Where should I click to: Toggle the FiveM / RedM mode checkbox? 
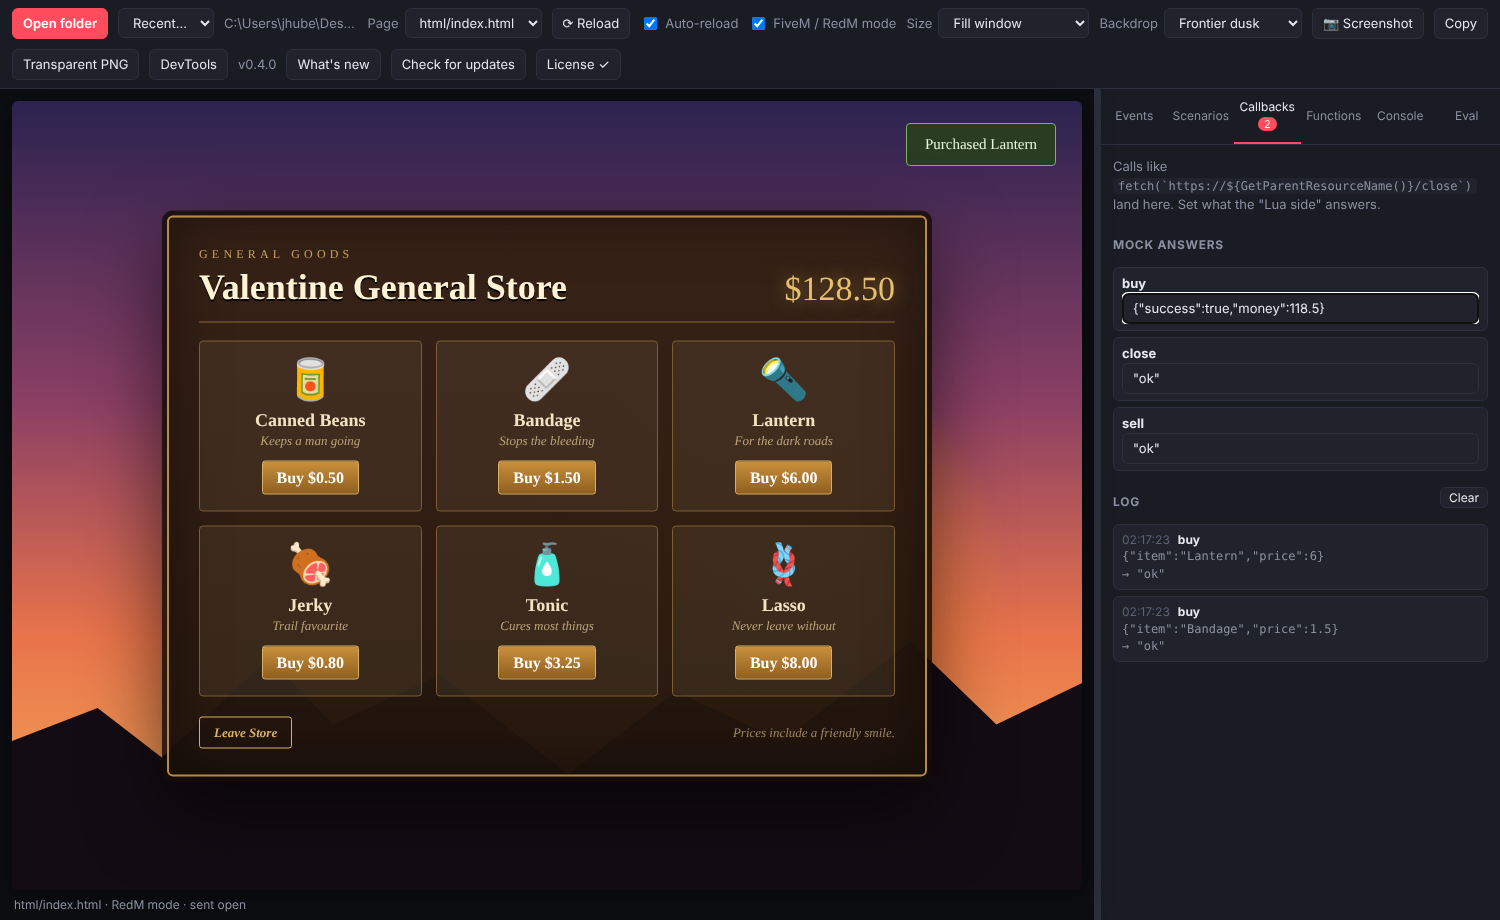coord(759,24)
